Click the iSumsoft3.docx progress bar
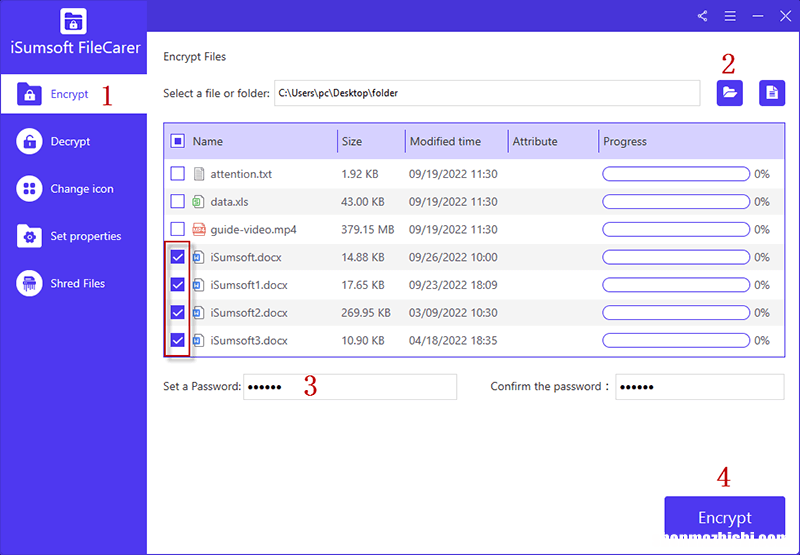800x555 pixels. click(676, 340)
